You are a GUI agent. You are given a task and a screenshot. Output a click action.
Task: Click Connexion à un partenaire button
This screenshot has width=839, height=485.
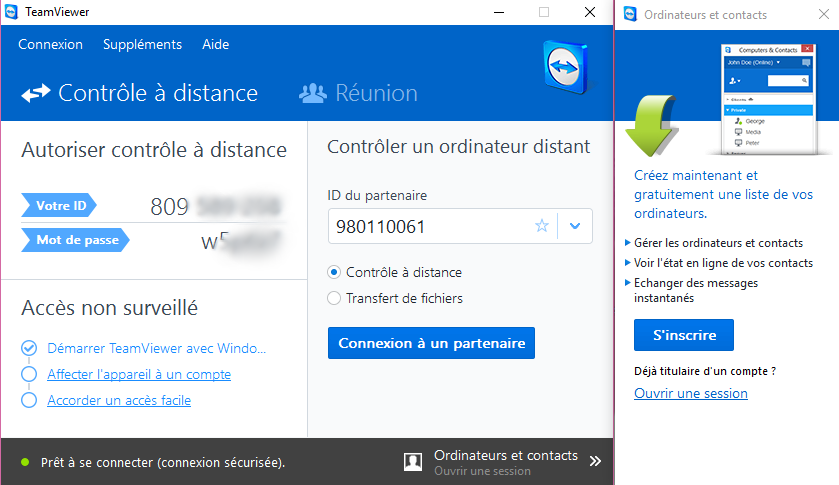click(x=431, y=343)
